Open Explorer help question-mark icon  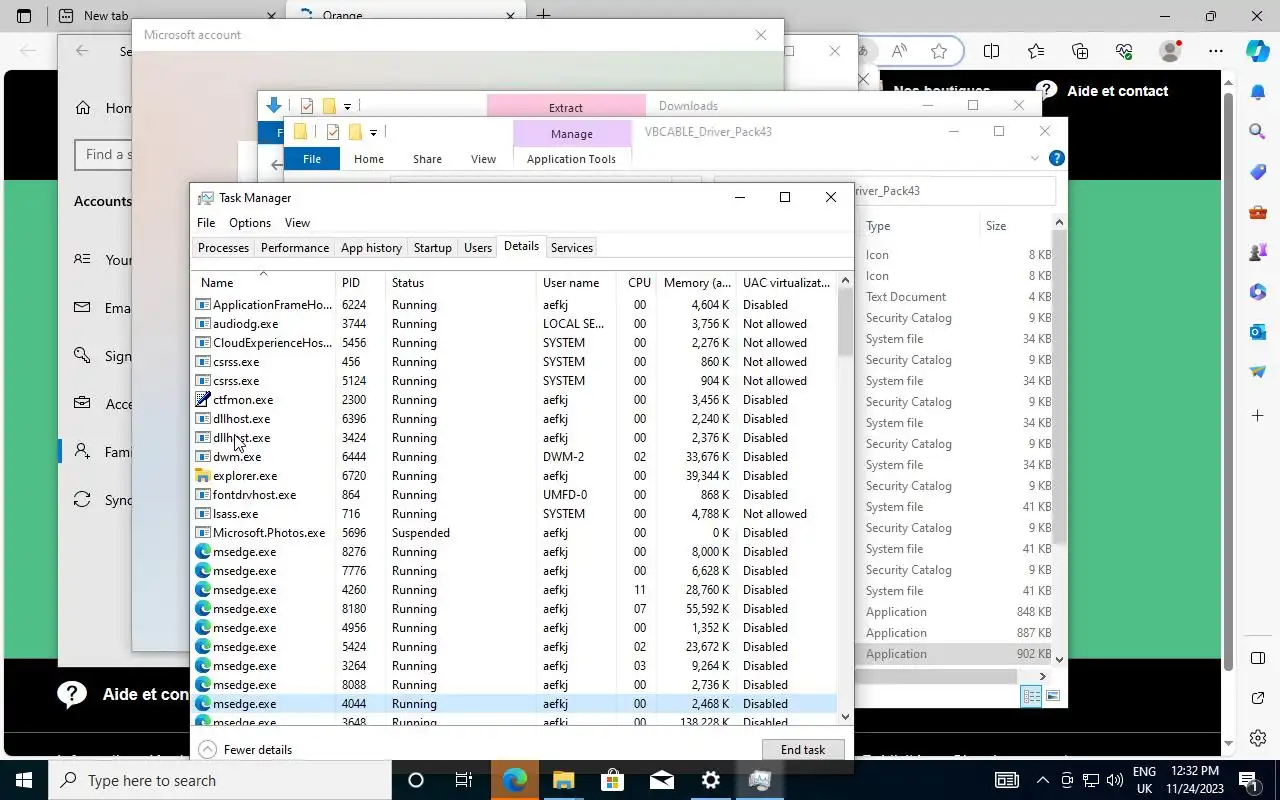click(1056, 158)
